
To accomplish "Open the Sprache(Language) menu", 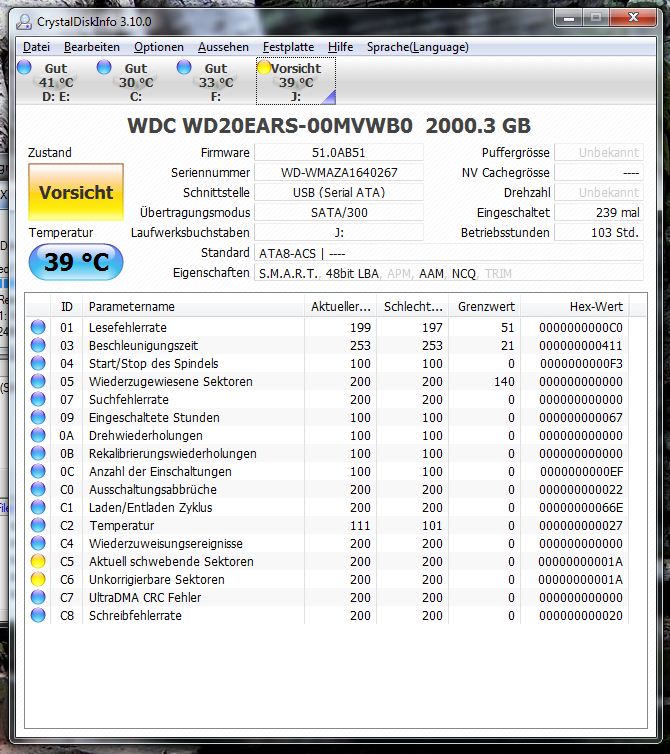I will [x=417, y=47].
